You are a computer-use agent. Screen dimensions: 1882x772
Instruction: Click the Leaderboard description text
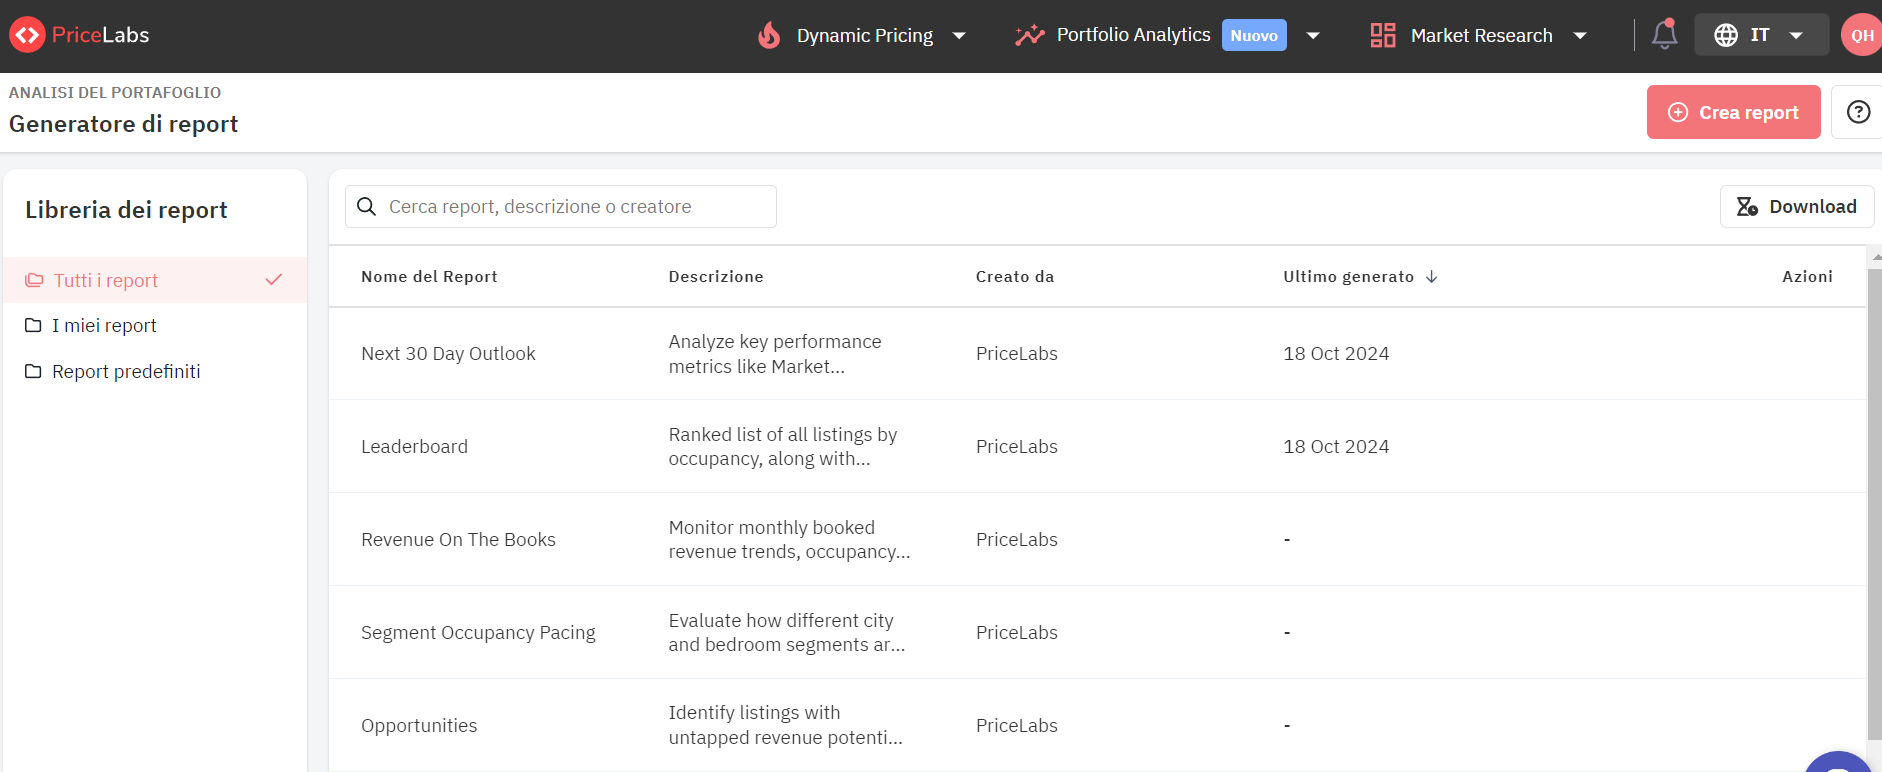(783, 447)
